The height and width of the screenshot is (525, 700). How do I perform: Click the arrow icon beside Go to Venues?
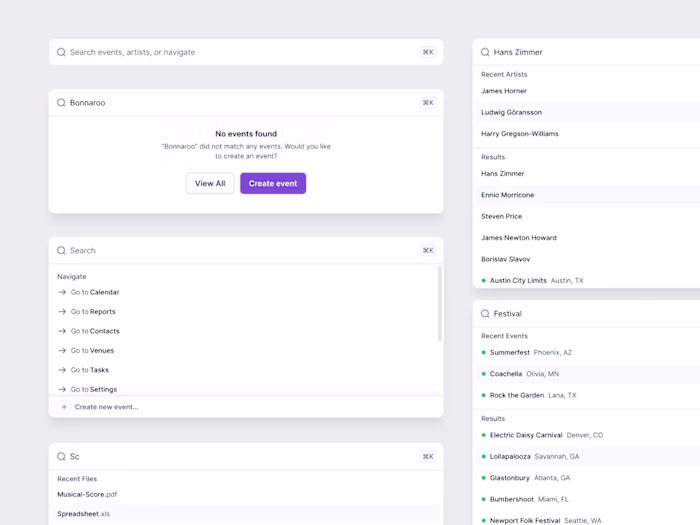point(62,350)
